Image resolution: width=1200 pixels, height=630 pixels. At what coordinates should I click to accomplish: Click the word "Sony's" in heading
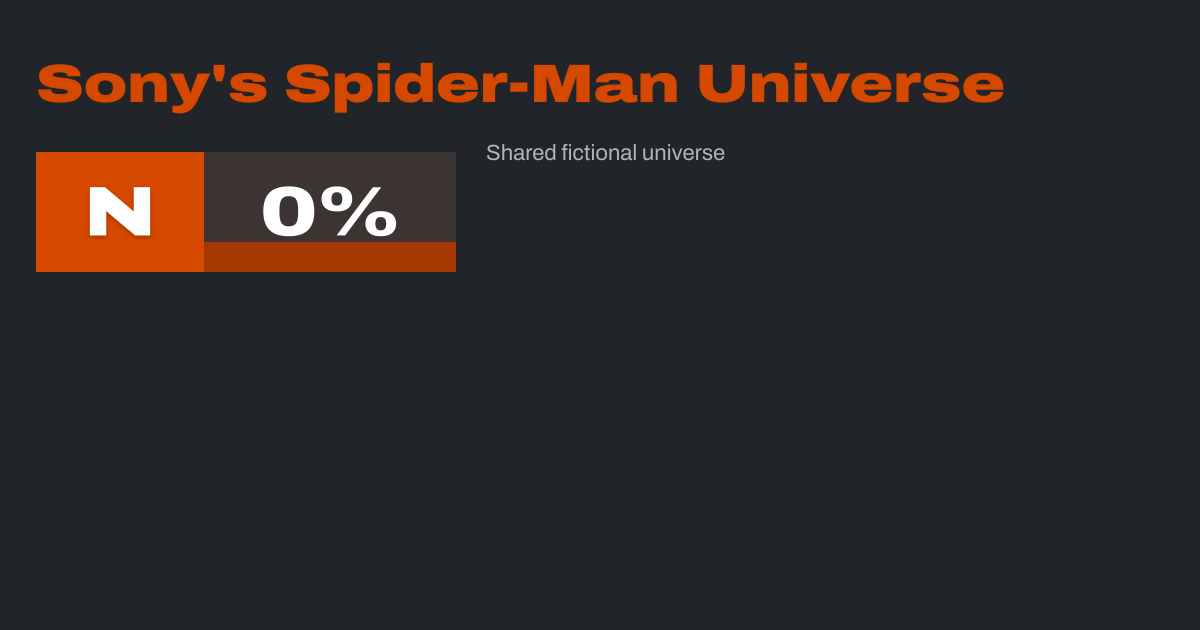tap(152, 85)
